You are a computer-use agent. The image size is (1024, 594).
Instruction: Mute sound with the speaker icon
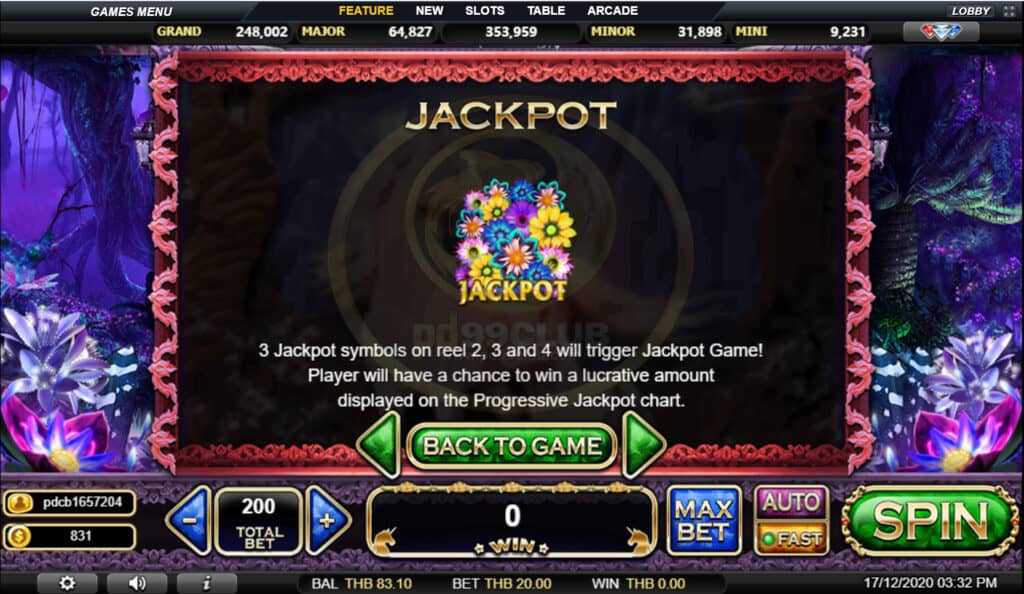(137, 583)
